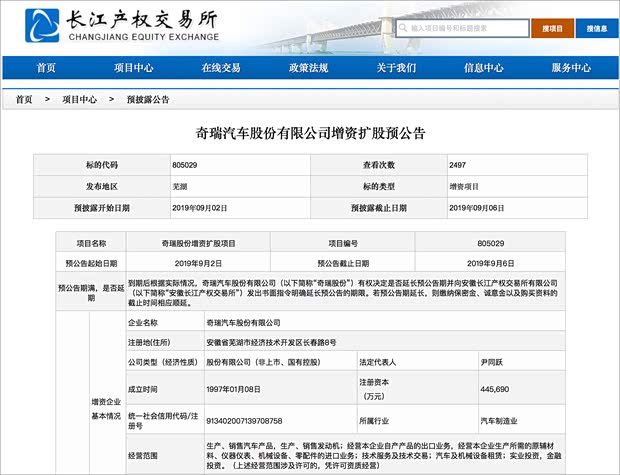Click the project name 奇瑞股份增资扩股项目 cell
Image resolution: width=620 pixels, height=475 pixels.
pos(198,243)
